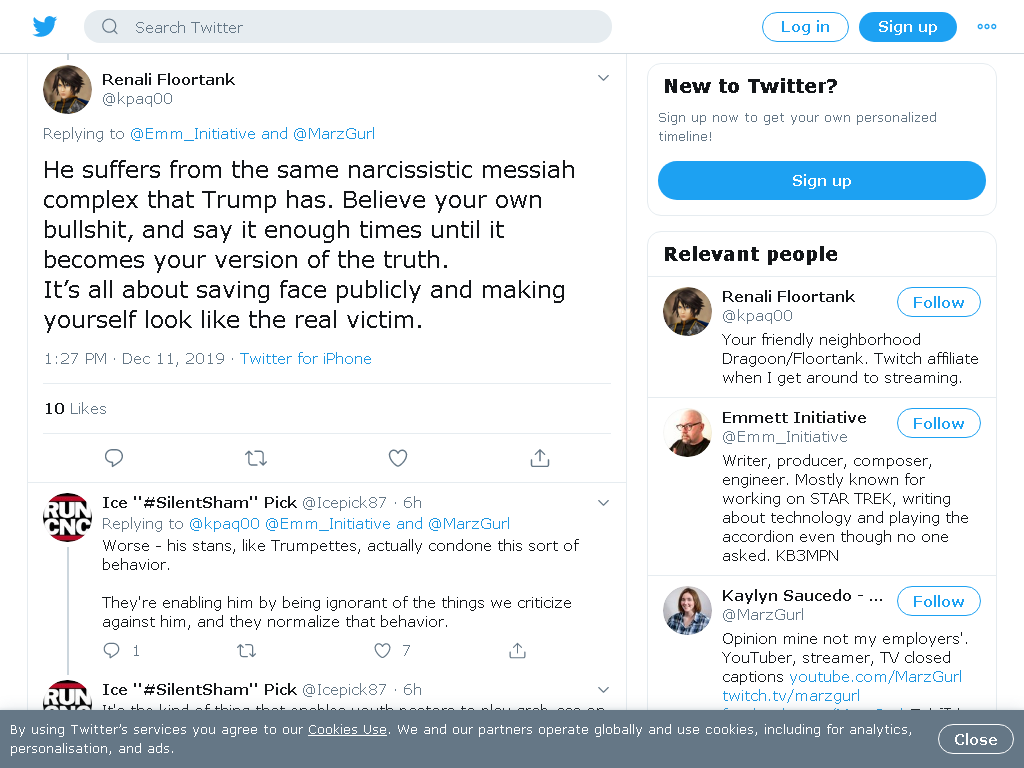Retweet the main tweet by Renali Floortank
The image size is (1024, 768).
[256, 458]
